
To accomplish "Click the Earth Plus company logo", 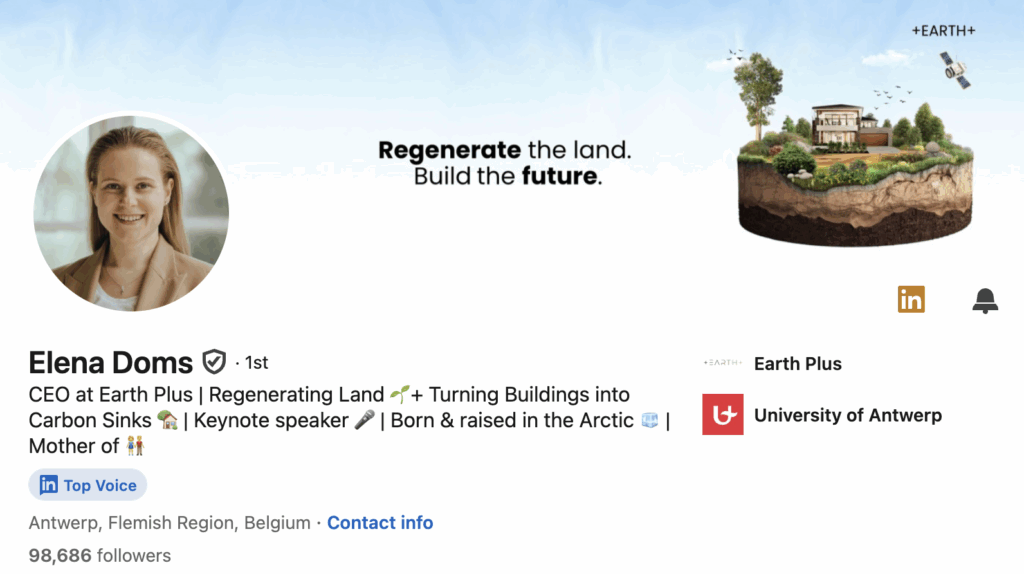I will coord(723,363).
